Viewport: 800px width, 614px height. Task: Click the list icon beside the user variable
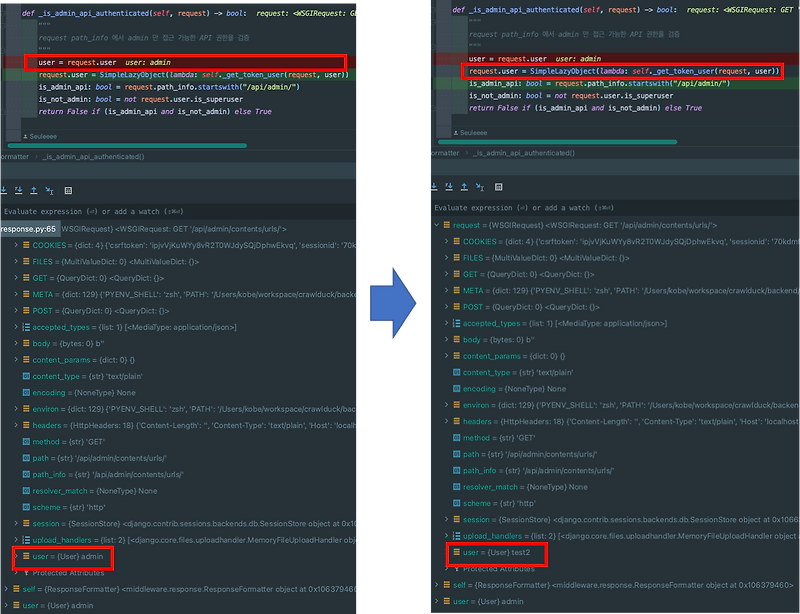pyautogui.click(x=25, y=557)
